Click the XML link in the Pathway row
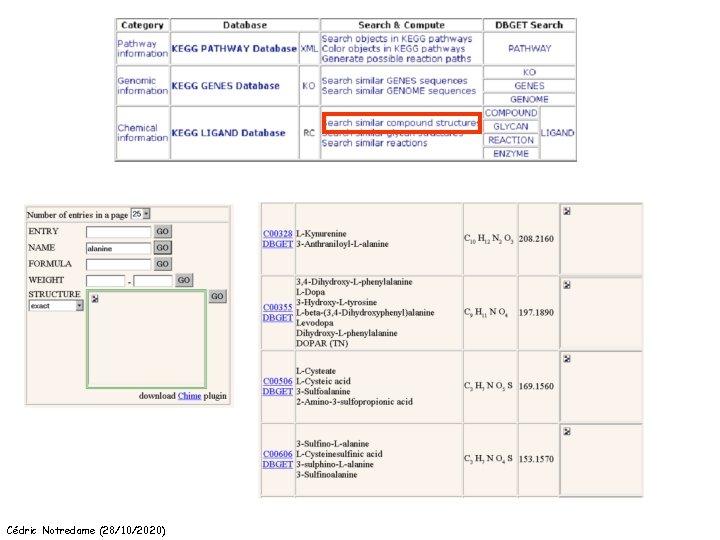The width and height of the screenshot is (720, 540). pyautogui.click(x=309, y=49)
